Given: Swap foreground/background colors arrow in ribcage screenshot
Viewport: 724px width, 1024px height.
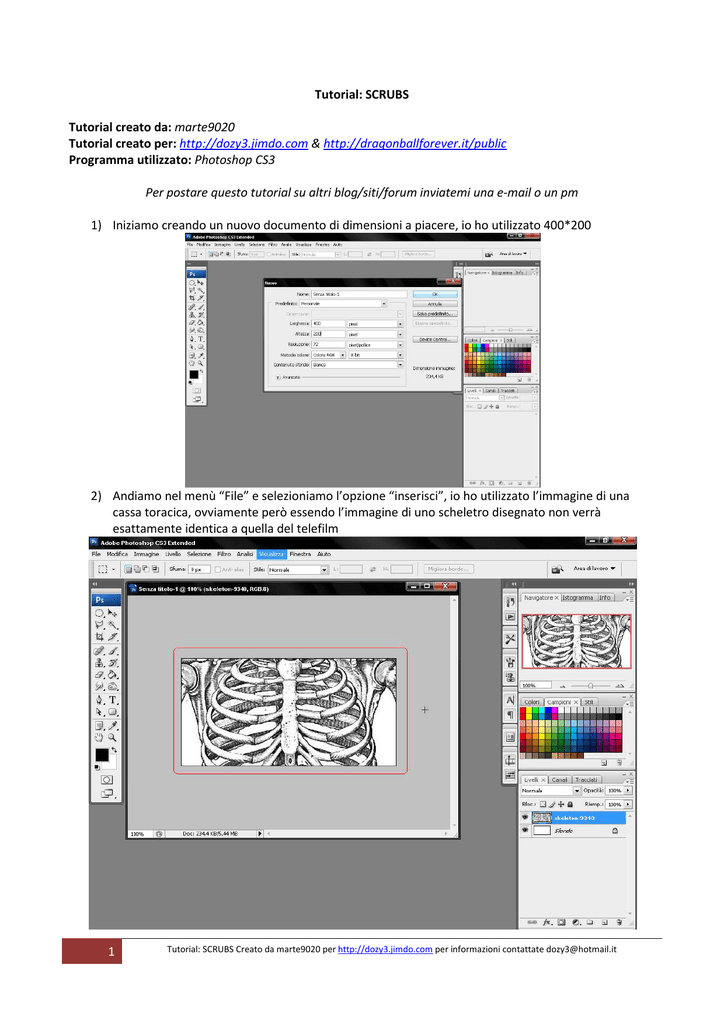Looking at the screenshot, I should coord(114,749).
